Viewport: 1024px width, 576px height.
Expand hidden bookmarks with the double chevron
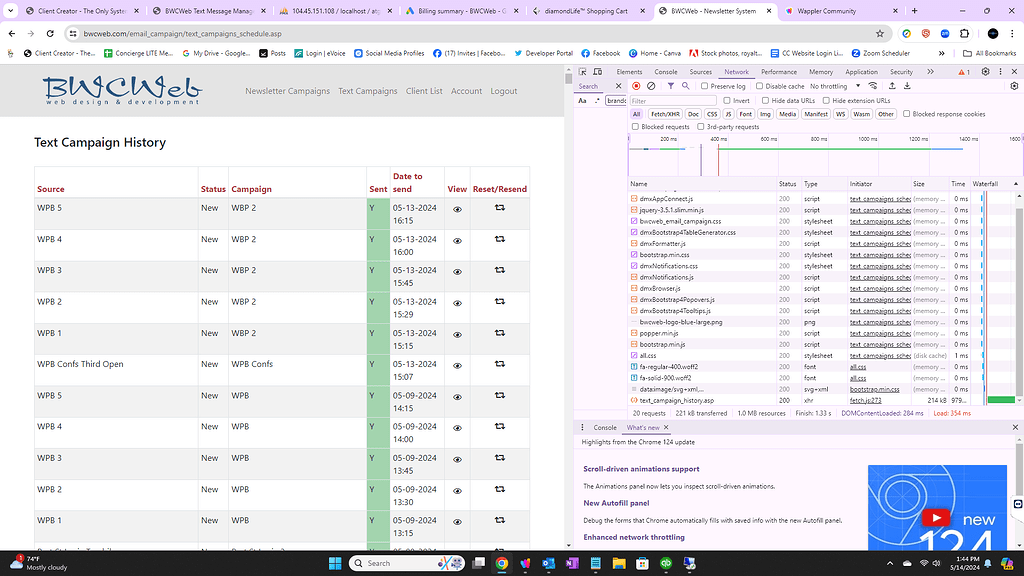pos(941,53)
